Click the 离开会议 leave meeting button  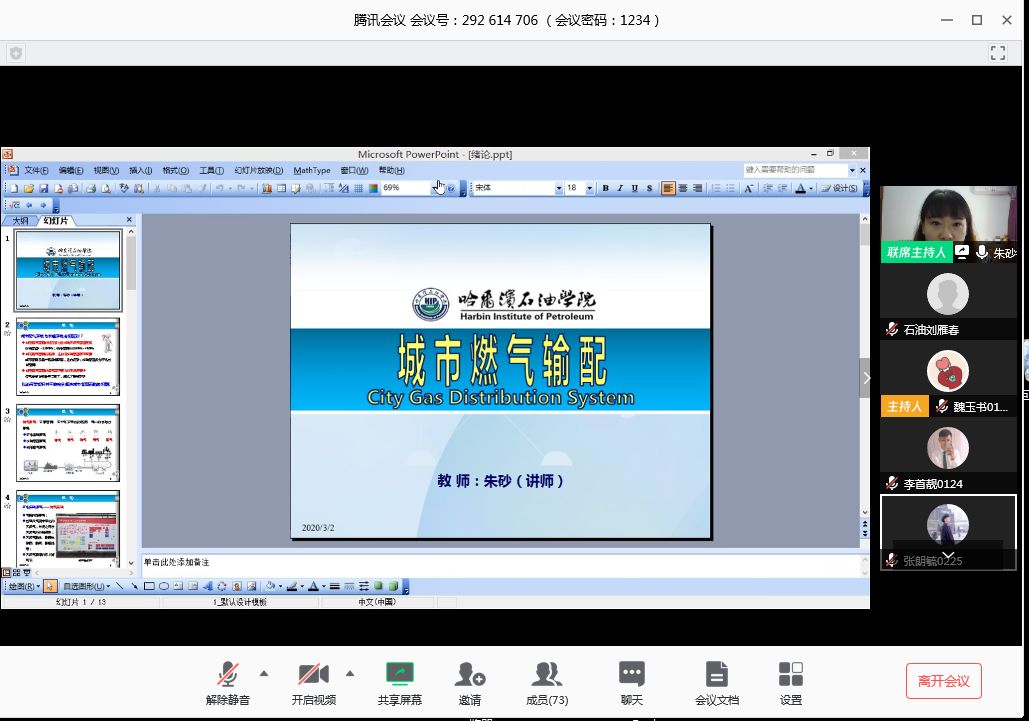(943, 681)
